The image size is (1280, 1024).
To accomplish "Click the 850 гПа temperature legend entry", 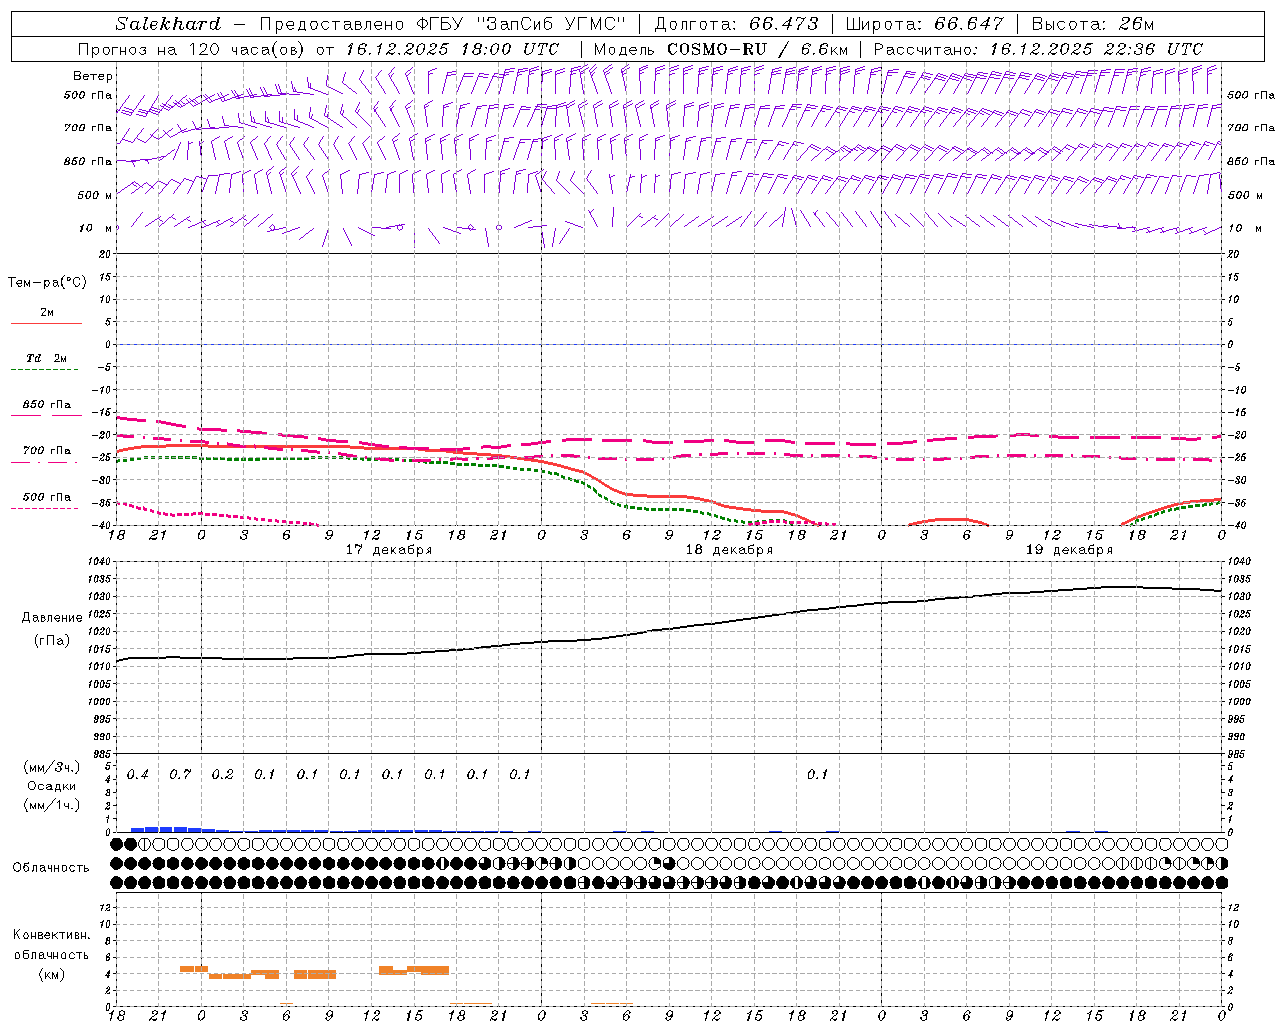I will [46, 409].
